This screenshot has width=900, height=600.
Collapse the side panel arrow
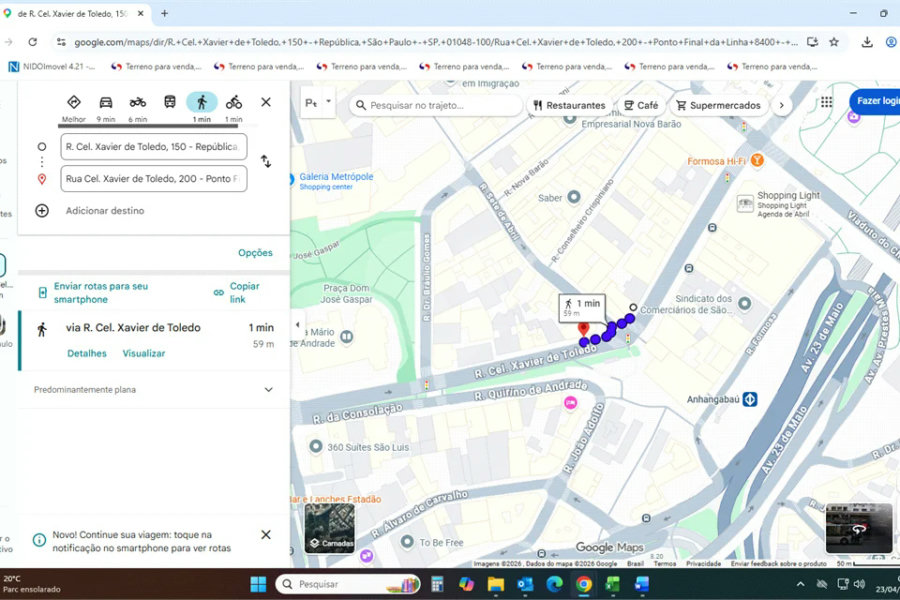tap(297, 325)
